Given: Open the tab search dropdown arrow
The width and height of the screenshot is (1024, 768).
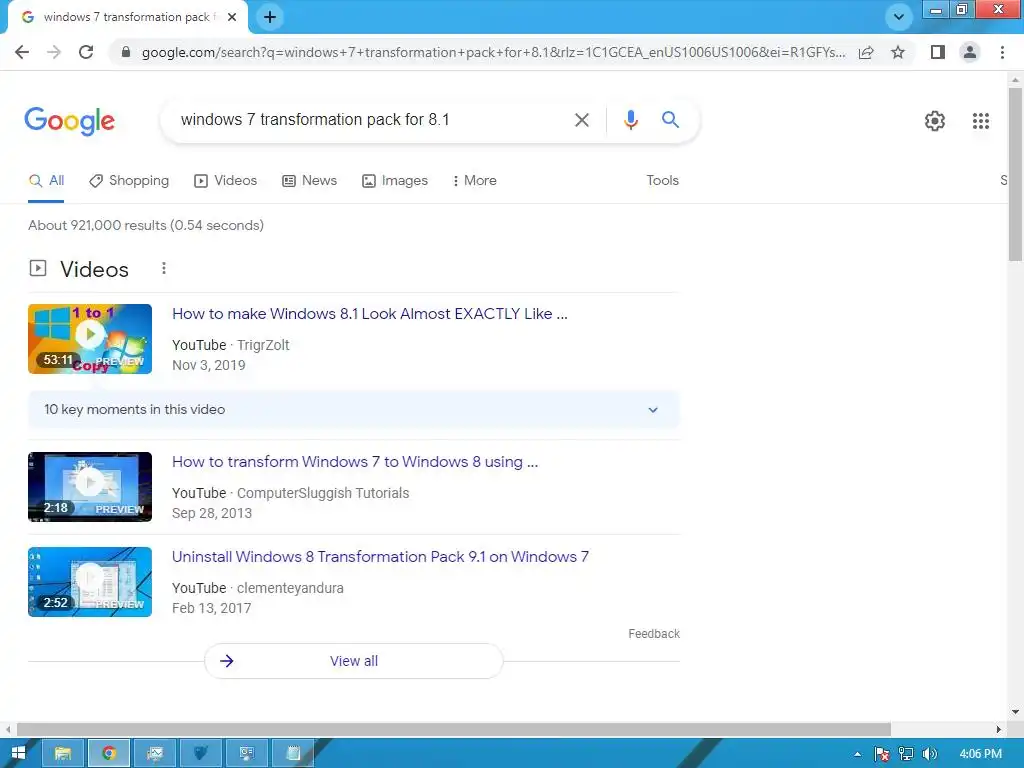Looking at the screenshot, I should point(899,17).
